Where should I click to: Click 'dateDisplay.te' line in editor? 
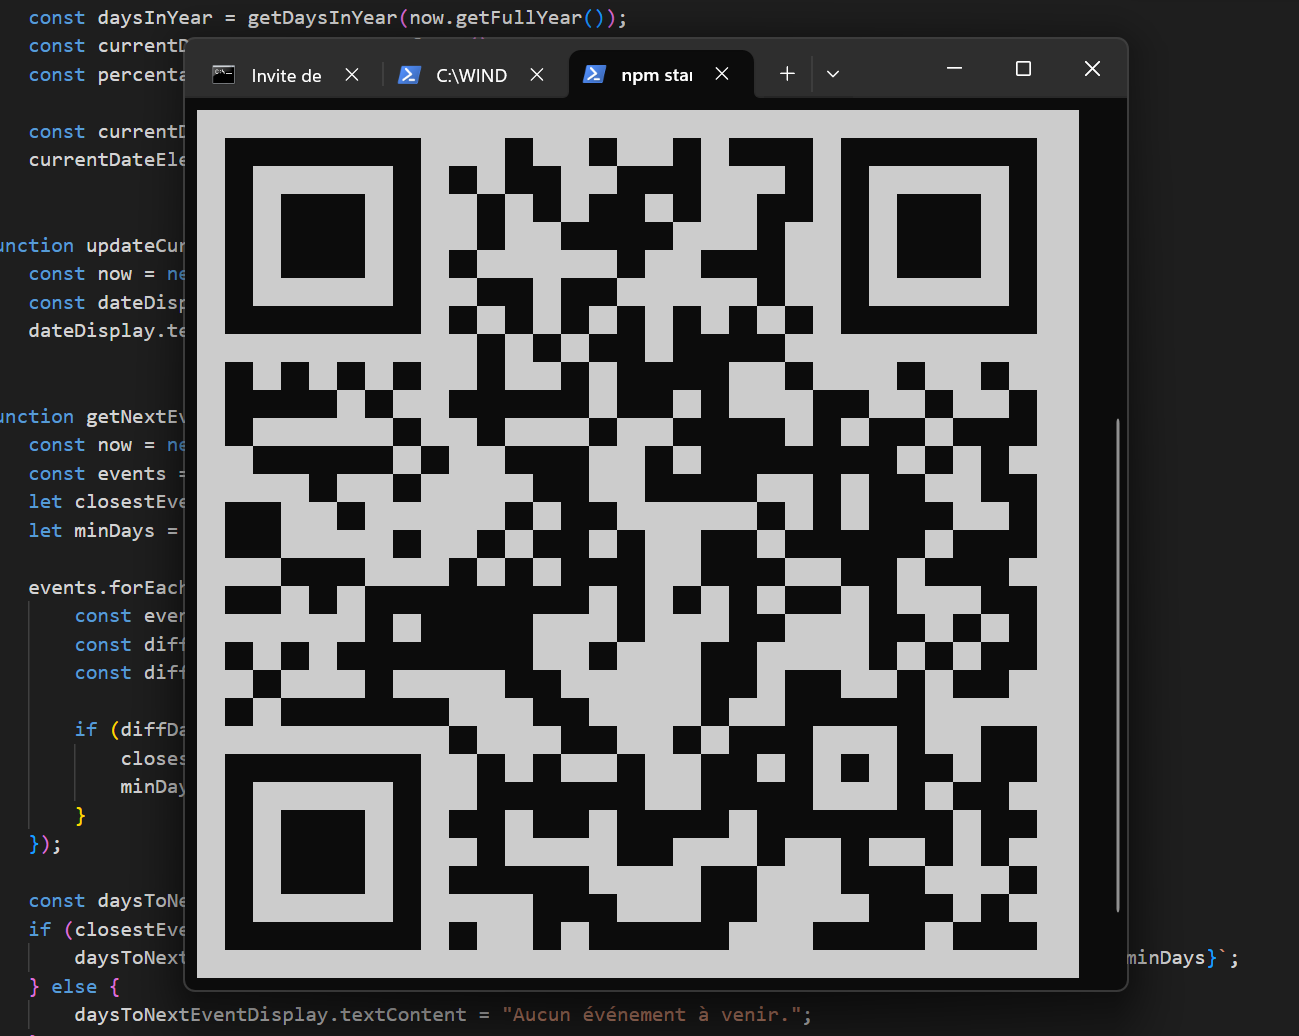(x=106, y=331)
